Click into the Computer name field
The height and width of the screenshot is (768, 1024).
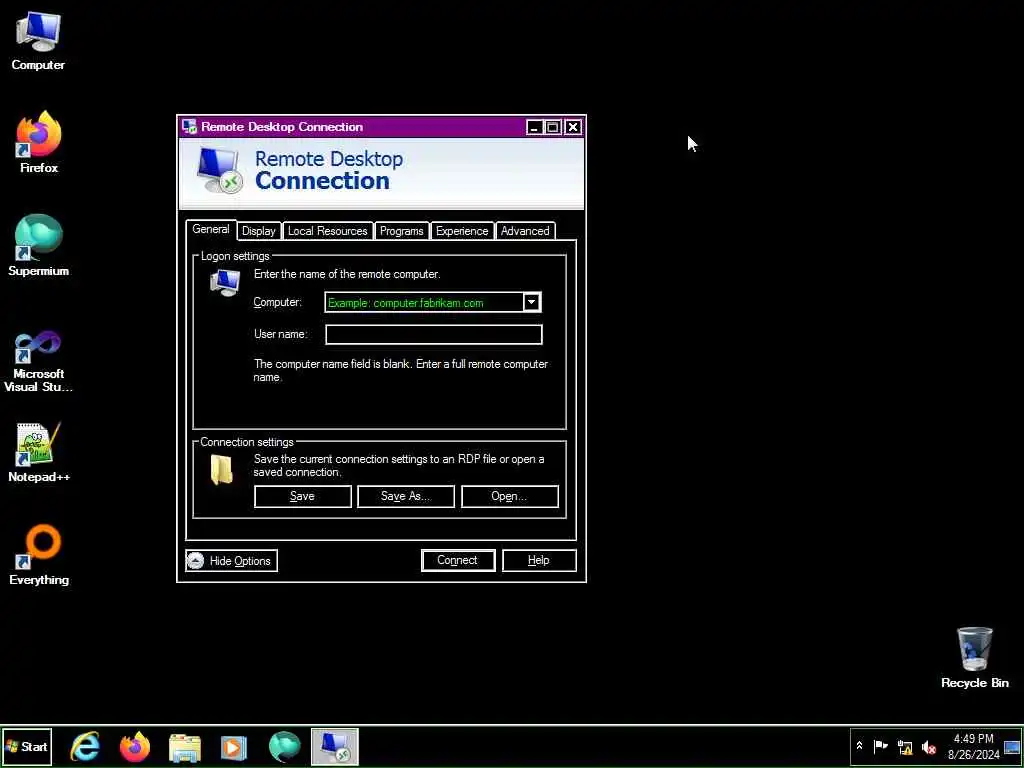click(424, 302)
